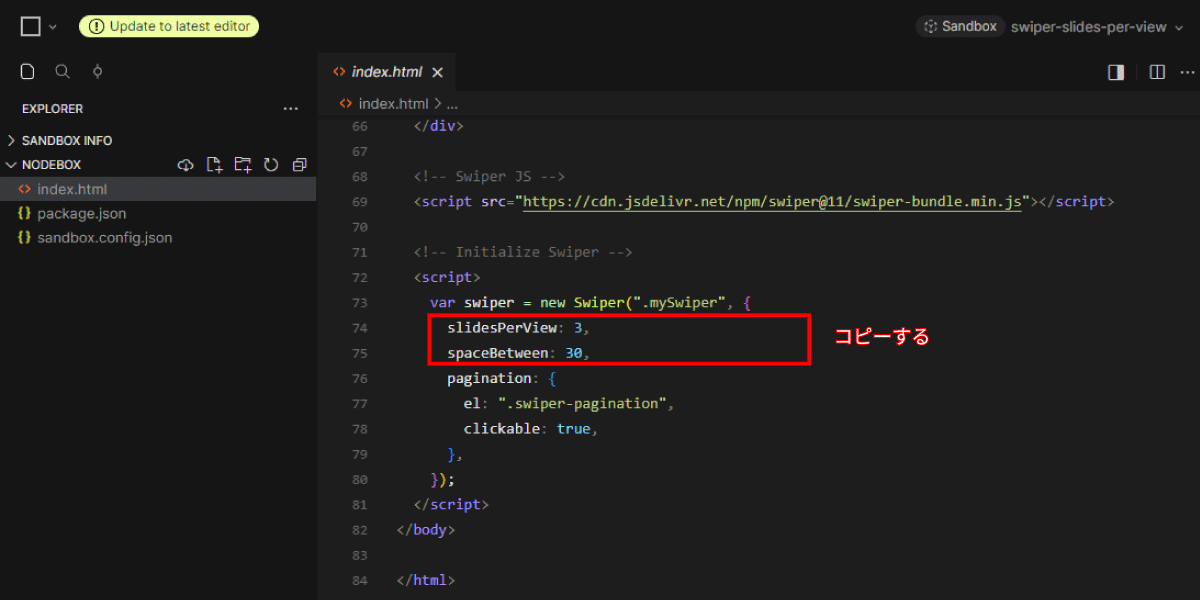Expand the chevron beside the square logo
The image size is (1200, 600).
(x=53, y=27)
